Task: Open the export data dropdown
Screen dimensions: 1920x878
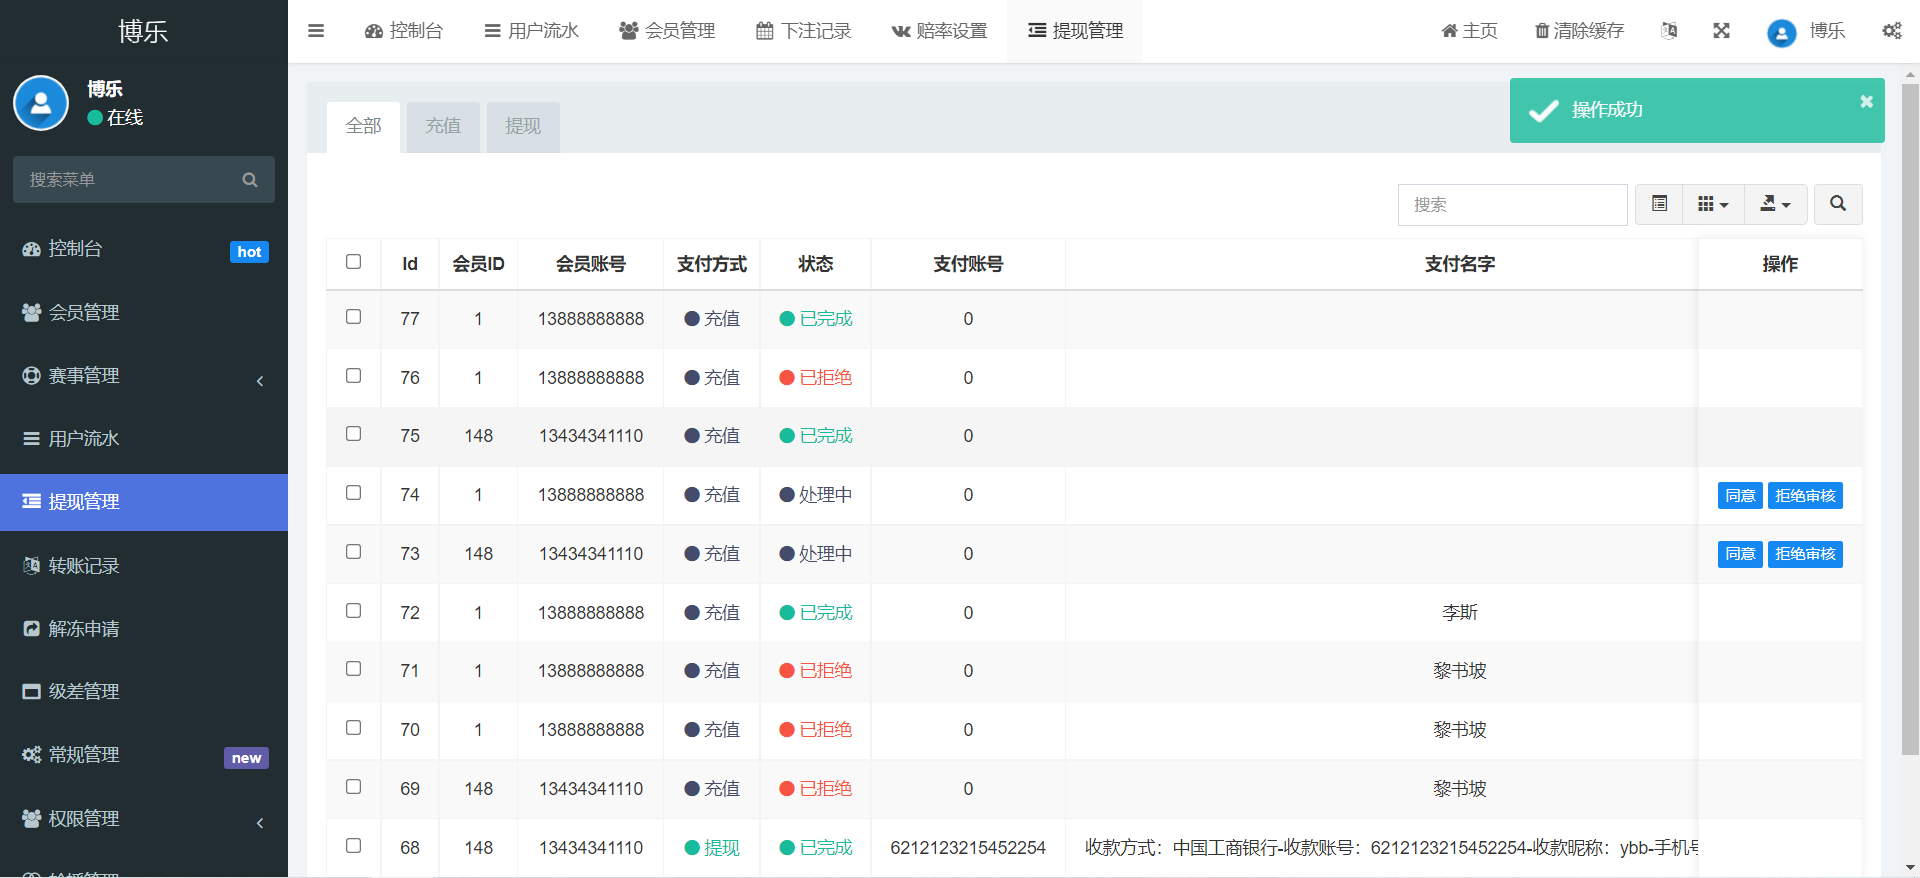Action: pos(1775,204)
